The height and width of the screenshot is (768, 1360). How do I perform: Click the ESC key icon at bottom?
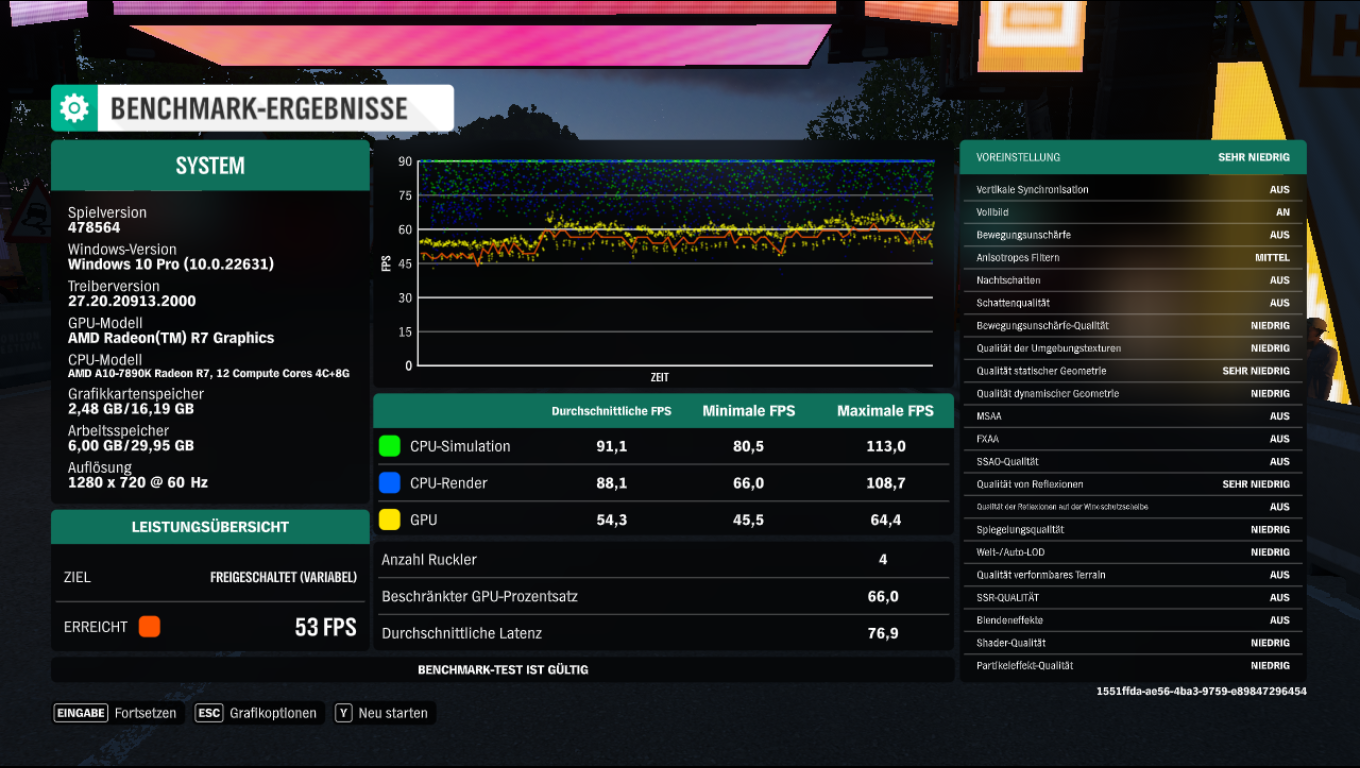207,713
